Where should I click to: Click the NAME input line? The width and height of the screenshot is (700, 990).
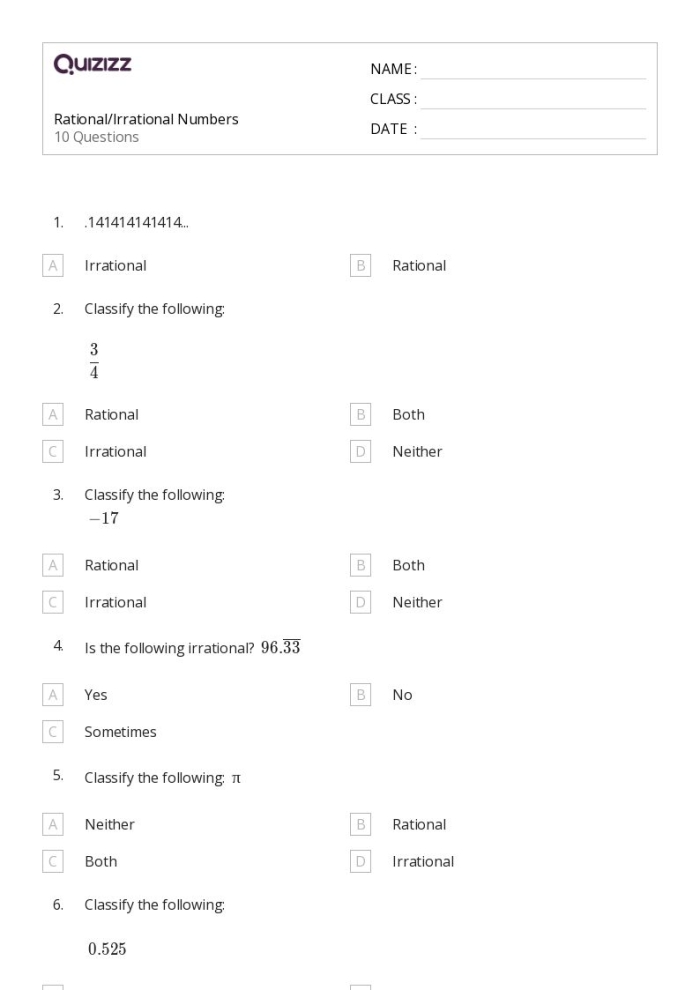533,69
